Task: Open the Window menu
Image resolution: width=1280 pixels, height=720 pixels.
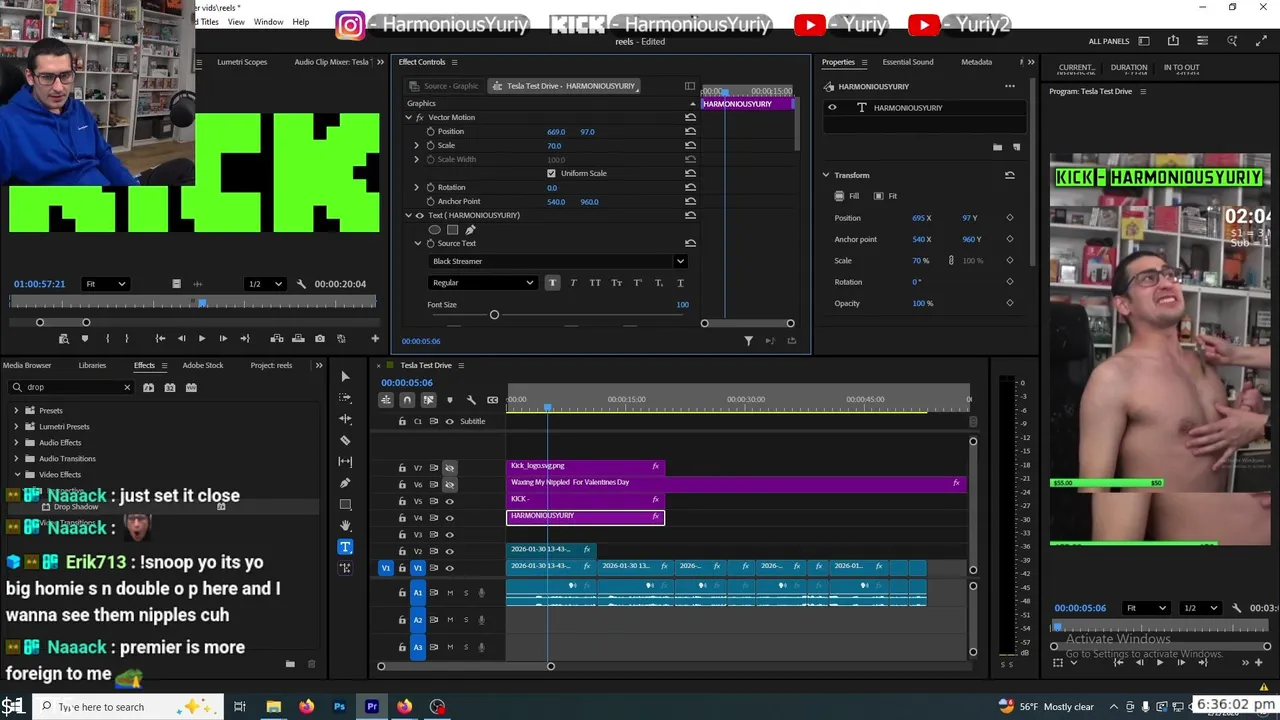Action: pyautogui.click(x=268, y=22)
